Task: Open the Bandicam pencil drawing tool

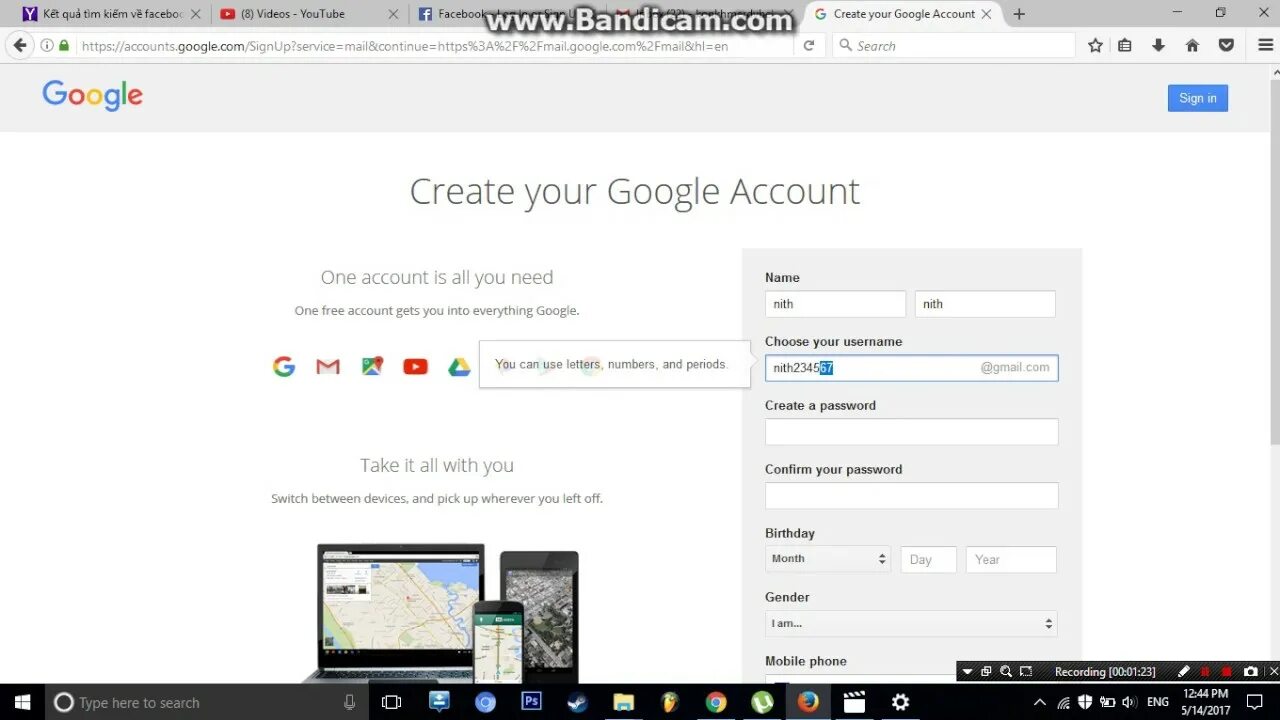Action: 1184,672
